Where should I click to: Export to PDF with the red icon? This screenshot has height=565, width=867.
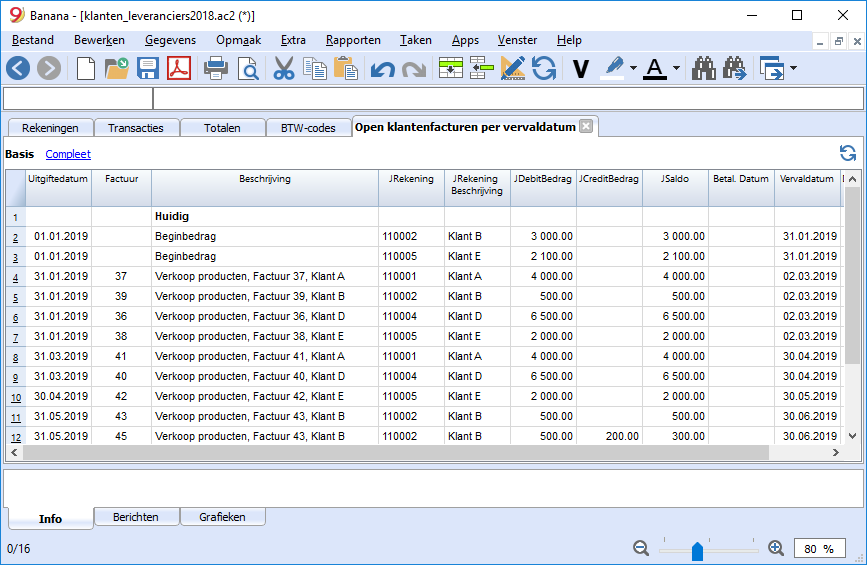tap(179, 69)
